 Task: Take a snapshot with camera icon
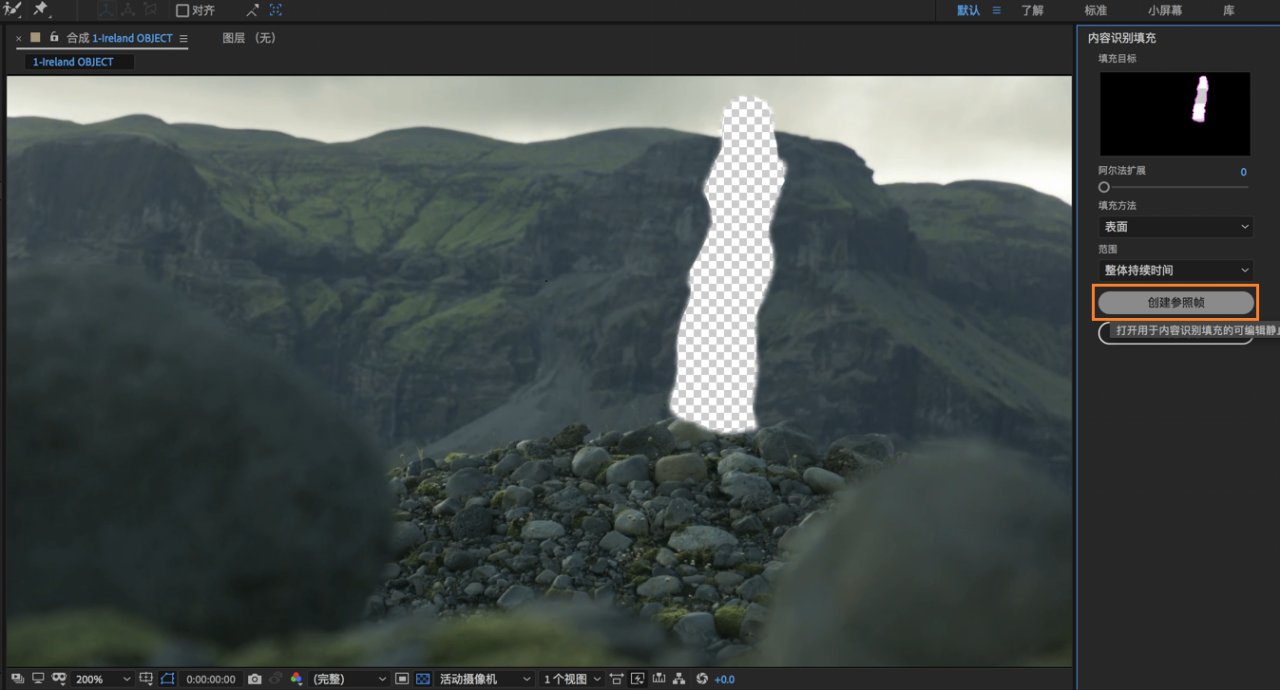tap(254, 679)
